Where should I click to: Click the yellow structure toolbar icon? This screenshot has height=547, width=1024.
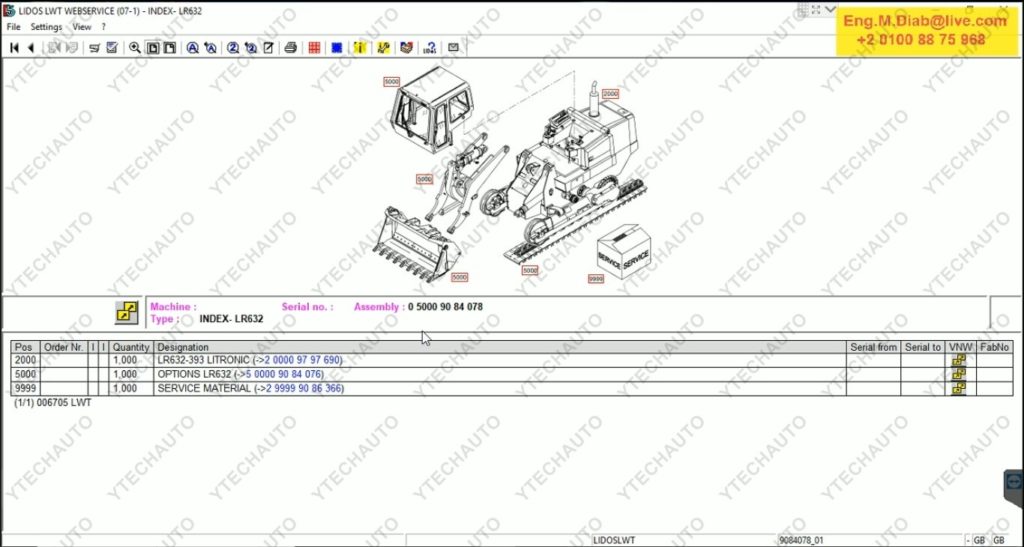point(383,48)
